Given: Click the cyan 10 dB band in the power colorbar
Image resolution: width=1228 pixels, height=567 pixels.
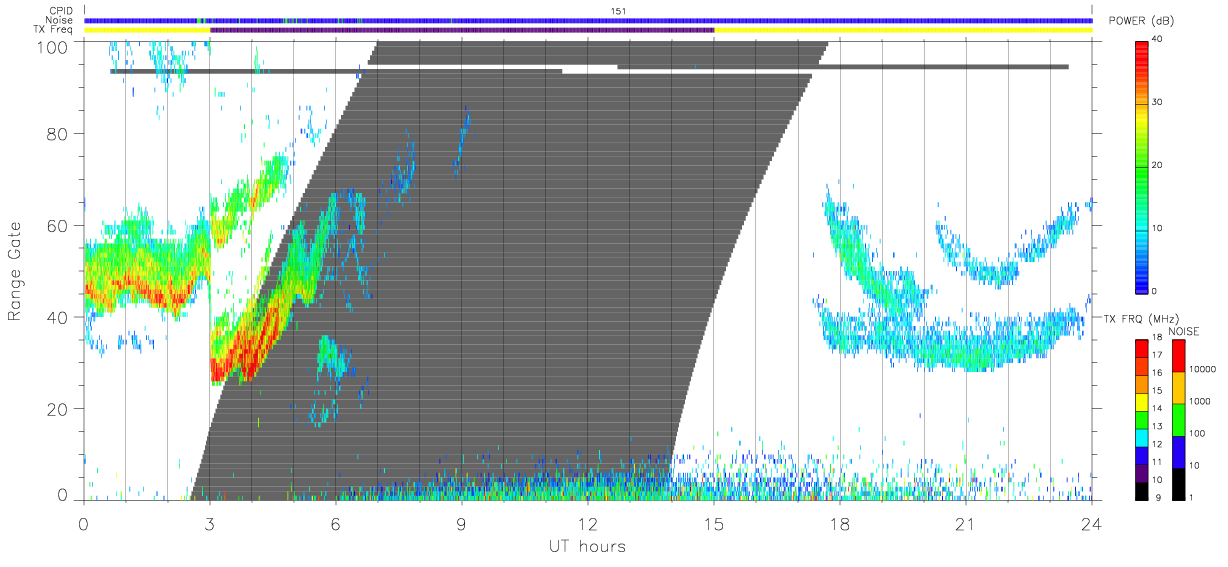Looking at the screenshot, I should [1142, 229].
